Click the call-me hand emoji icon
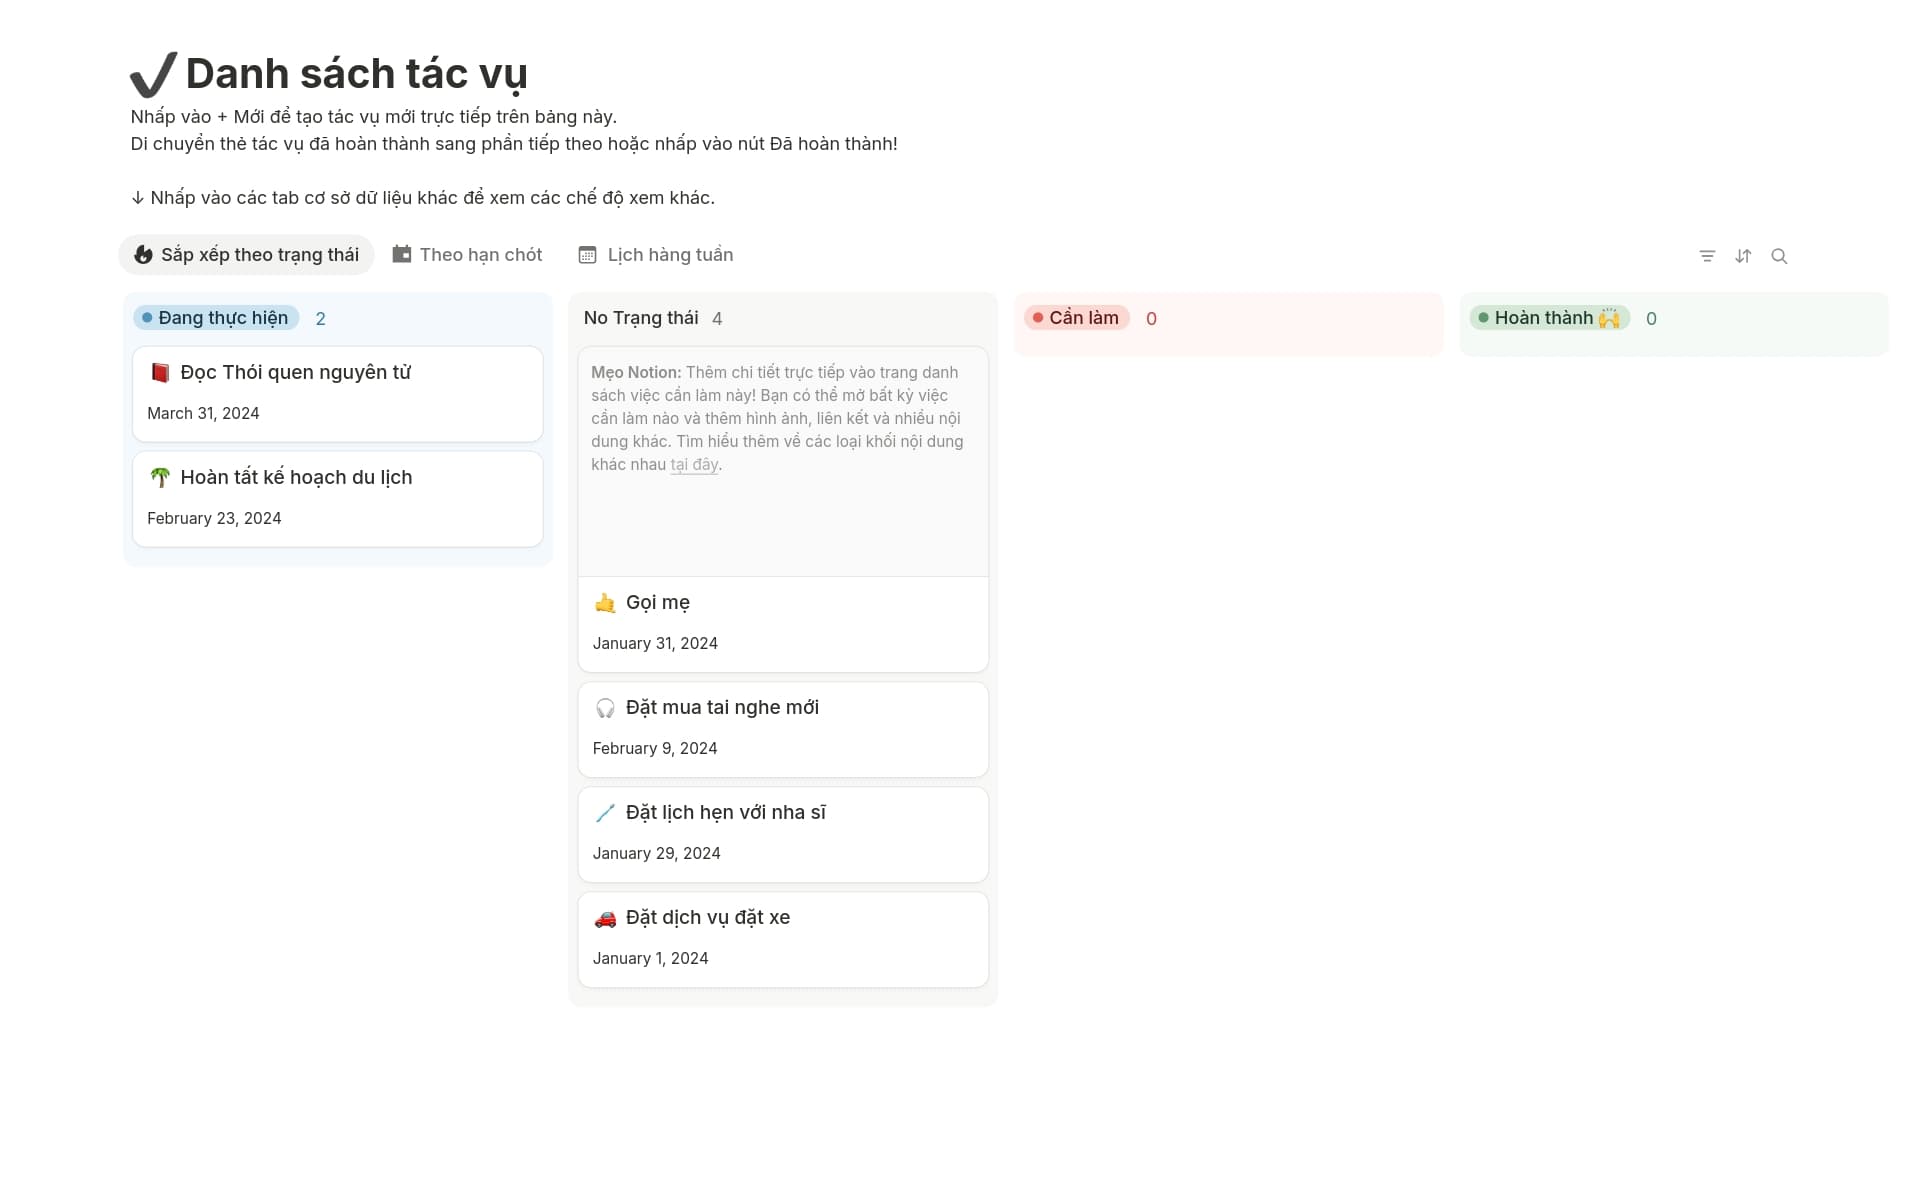 tap(605, 603)
